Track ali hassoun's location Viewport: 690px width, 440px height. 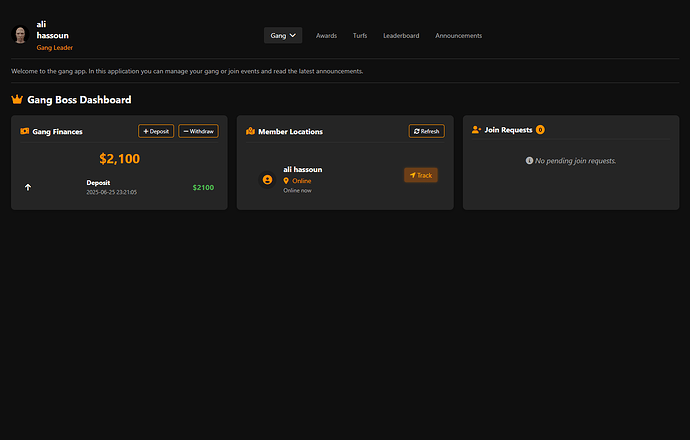click(x=421, y=175)
